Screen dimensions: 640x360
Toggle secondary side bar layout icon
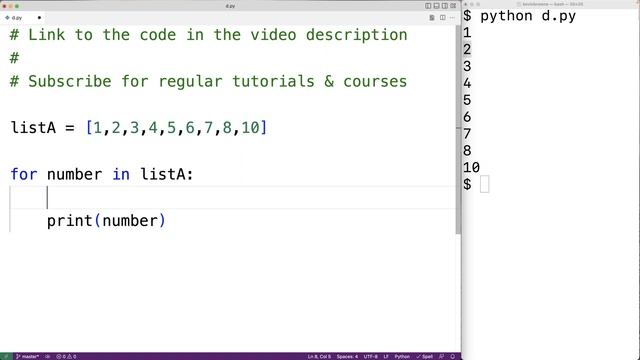444,6
